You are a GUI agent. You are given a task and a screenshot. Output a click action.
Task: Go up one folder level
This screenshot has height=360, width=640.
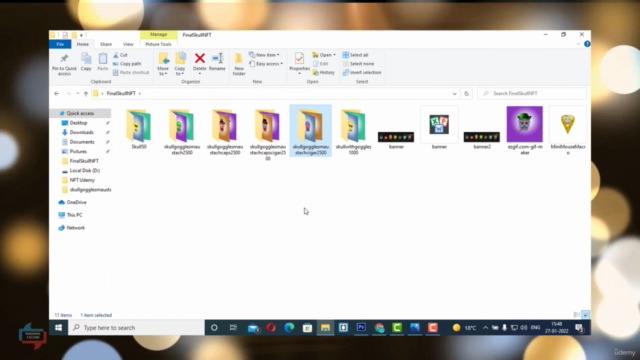(x=86, y=93)
